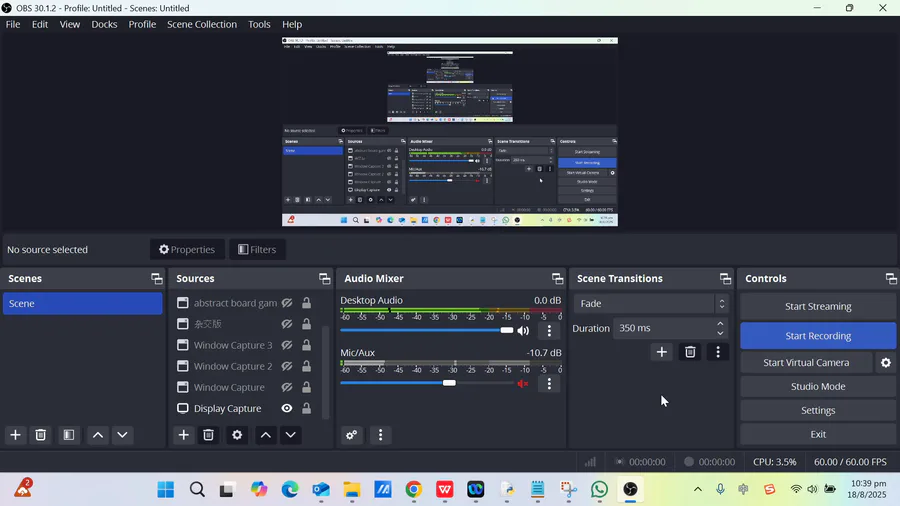Add a scene transition with plus
Screen dimensions: 900x506
pos(662,352)
